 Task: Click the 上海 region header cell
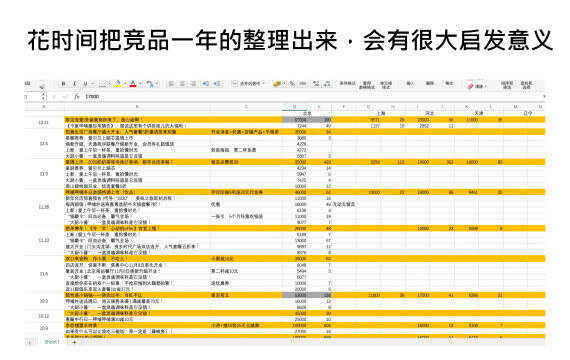click(x=381, y=113)
